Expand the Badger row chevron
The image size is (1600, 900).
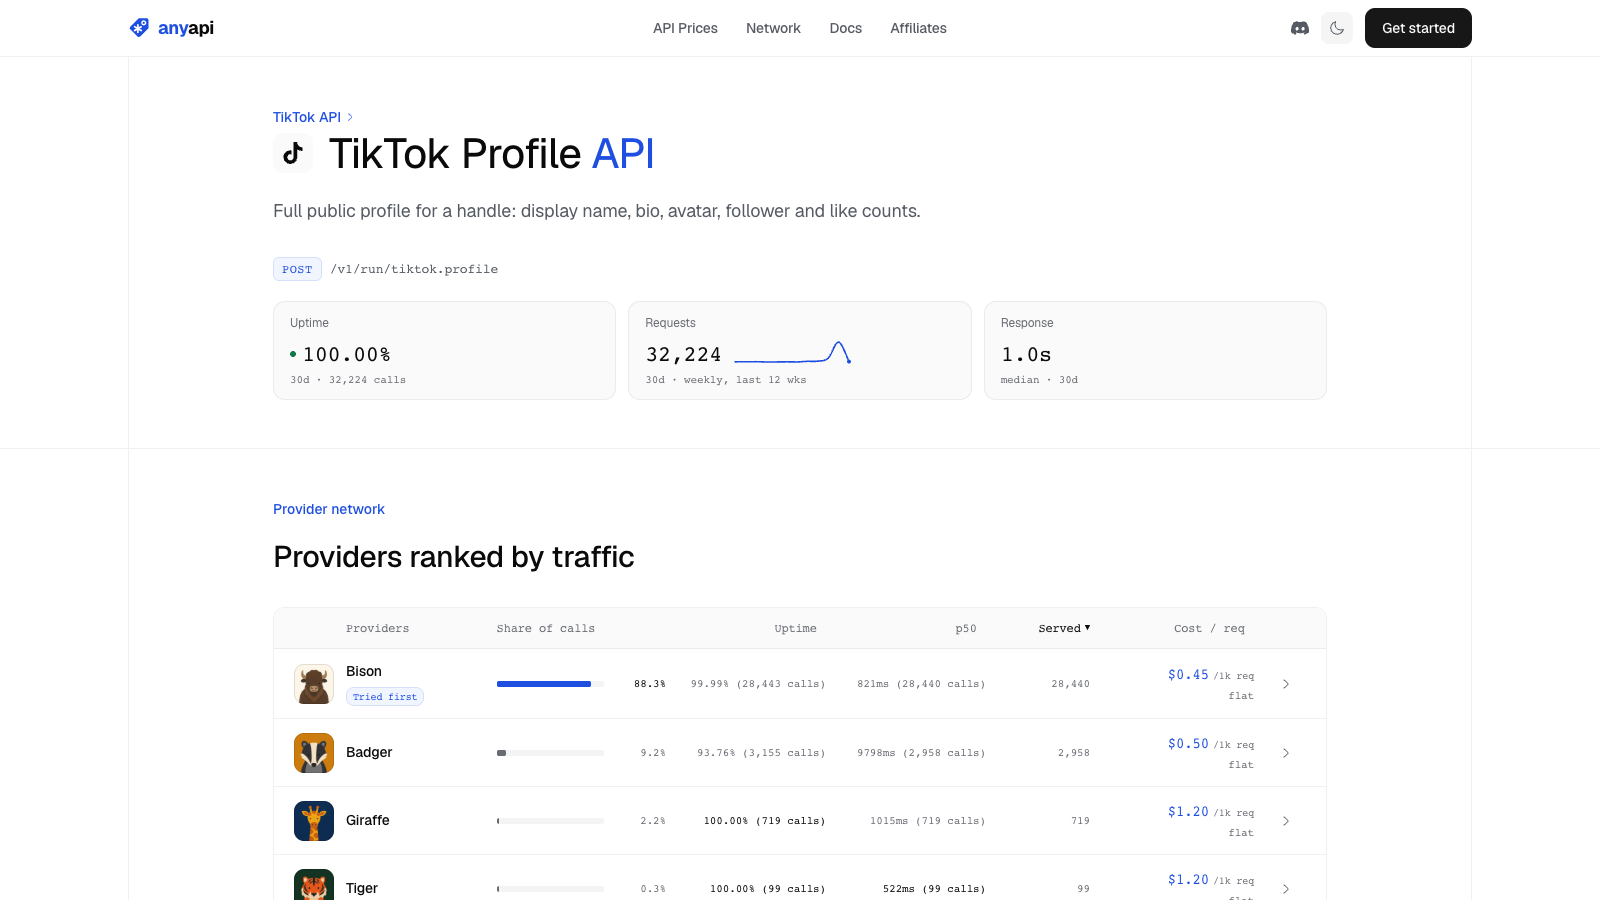1286,753
